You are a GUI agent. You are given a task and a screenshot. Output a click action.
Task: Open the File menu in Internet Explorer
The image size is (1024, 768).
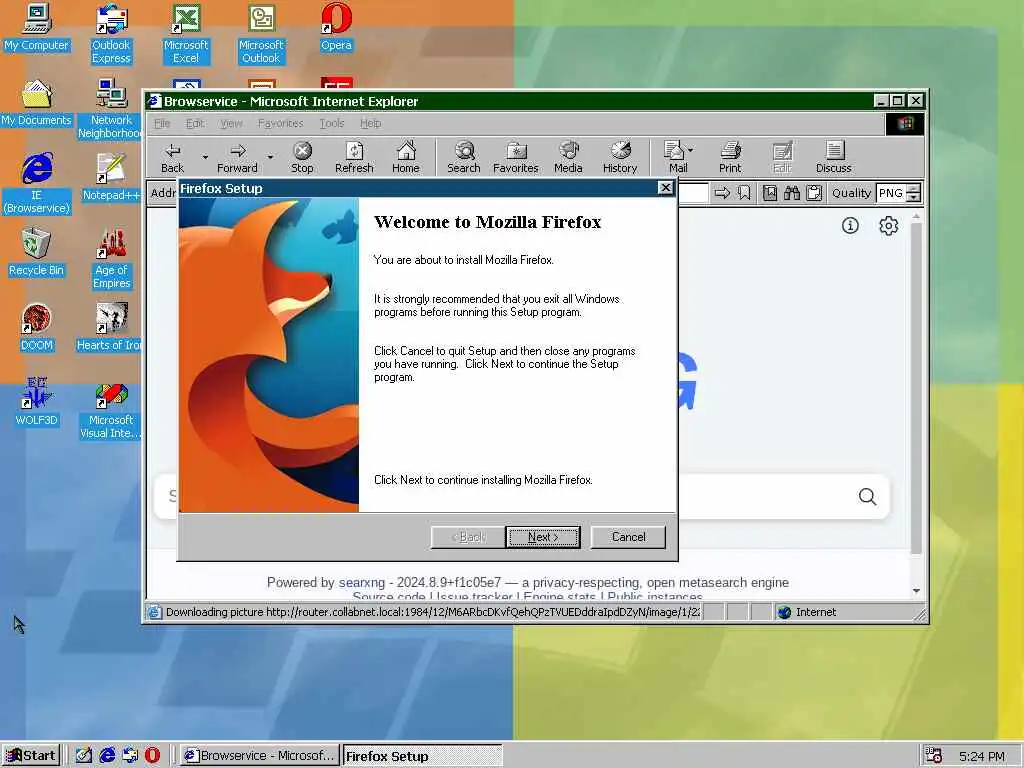(x=162, y=123)
